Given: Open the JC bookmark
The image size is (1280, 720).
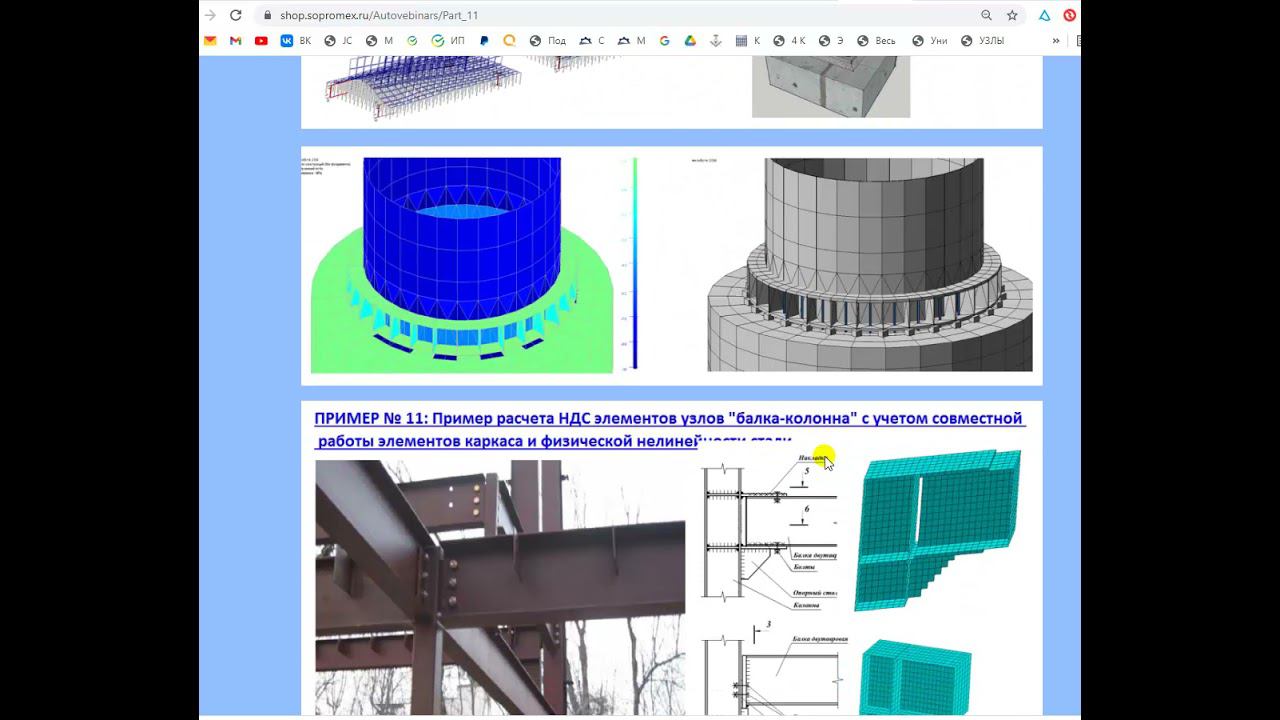Looking at the screenshot, I should pyautogui.click(x=338, y=41).
